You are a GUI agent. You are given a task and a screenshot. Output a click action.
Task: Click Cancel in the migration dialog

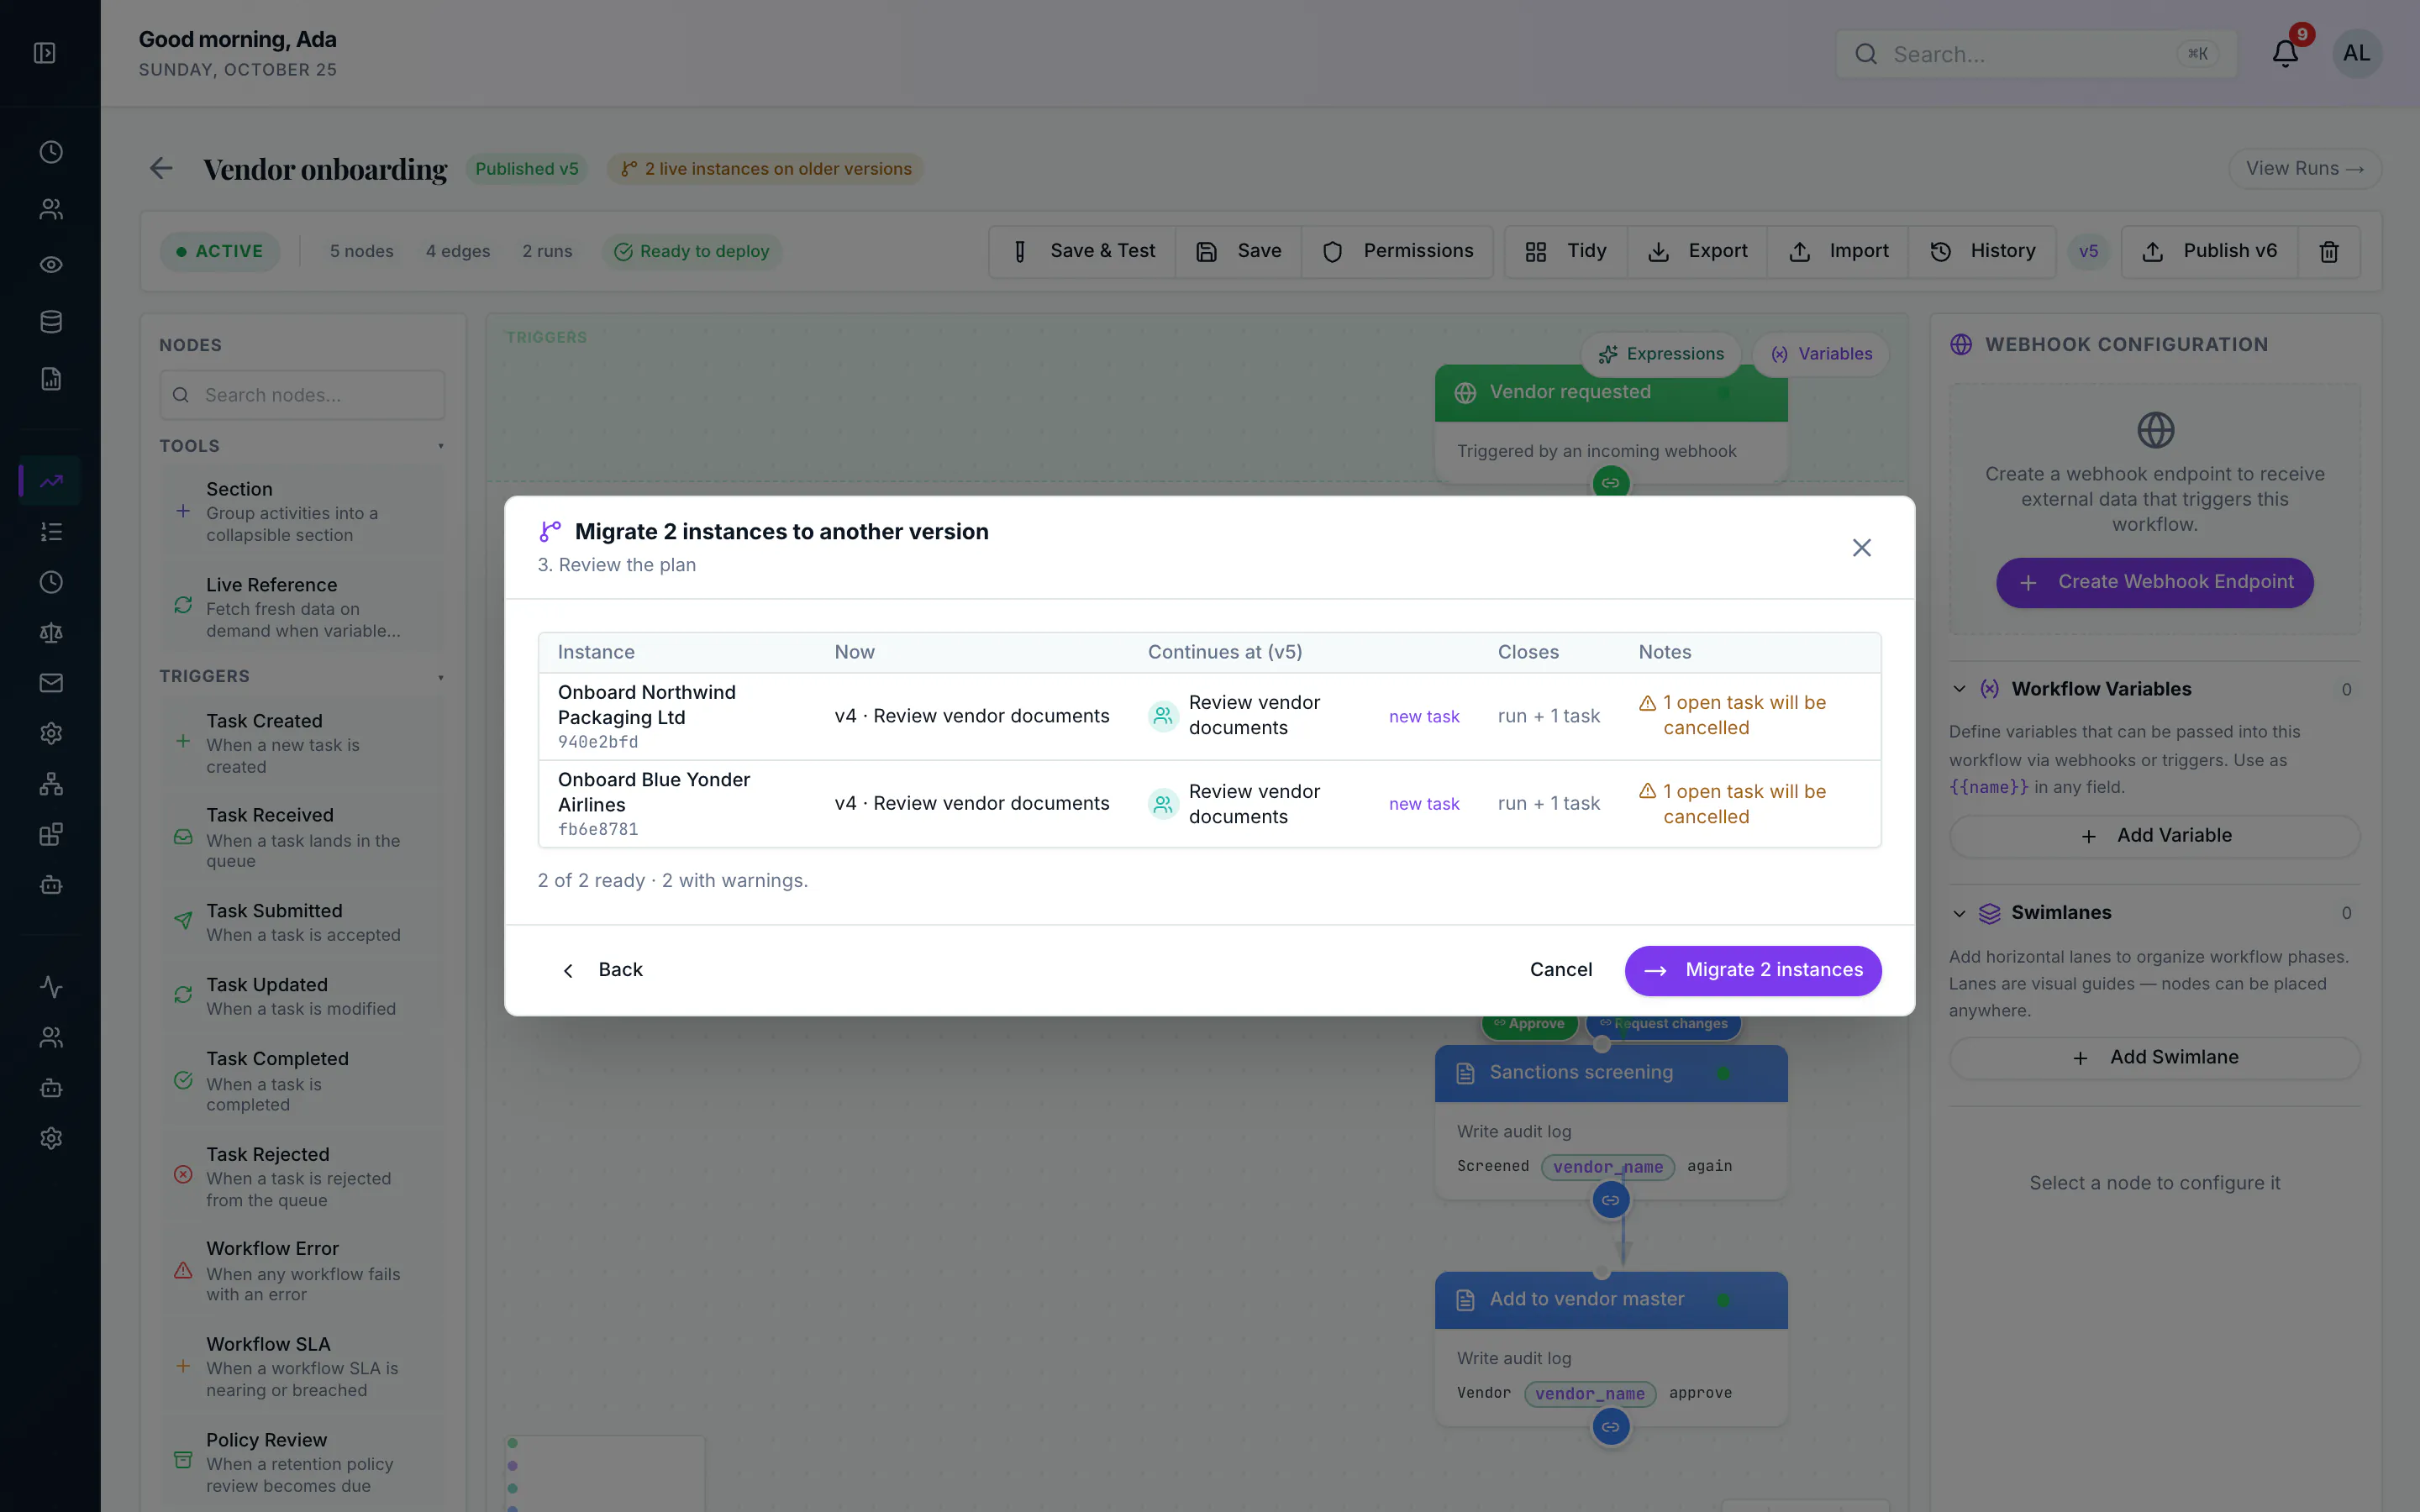tap(1560, 970)
